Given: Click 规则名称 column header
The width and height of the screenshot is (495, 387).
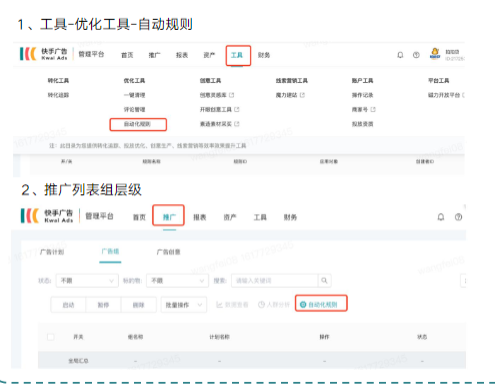Looking at the screenshot, I should tap(152, 161).
